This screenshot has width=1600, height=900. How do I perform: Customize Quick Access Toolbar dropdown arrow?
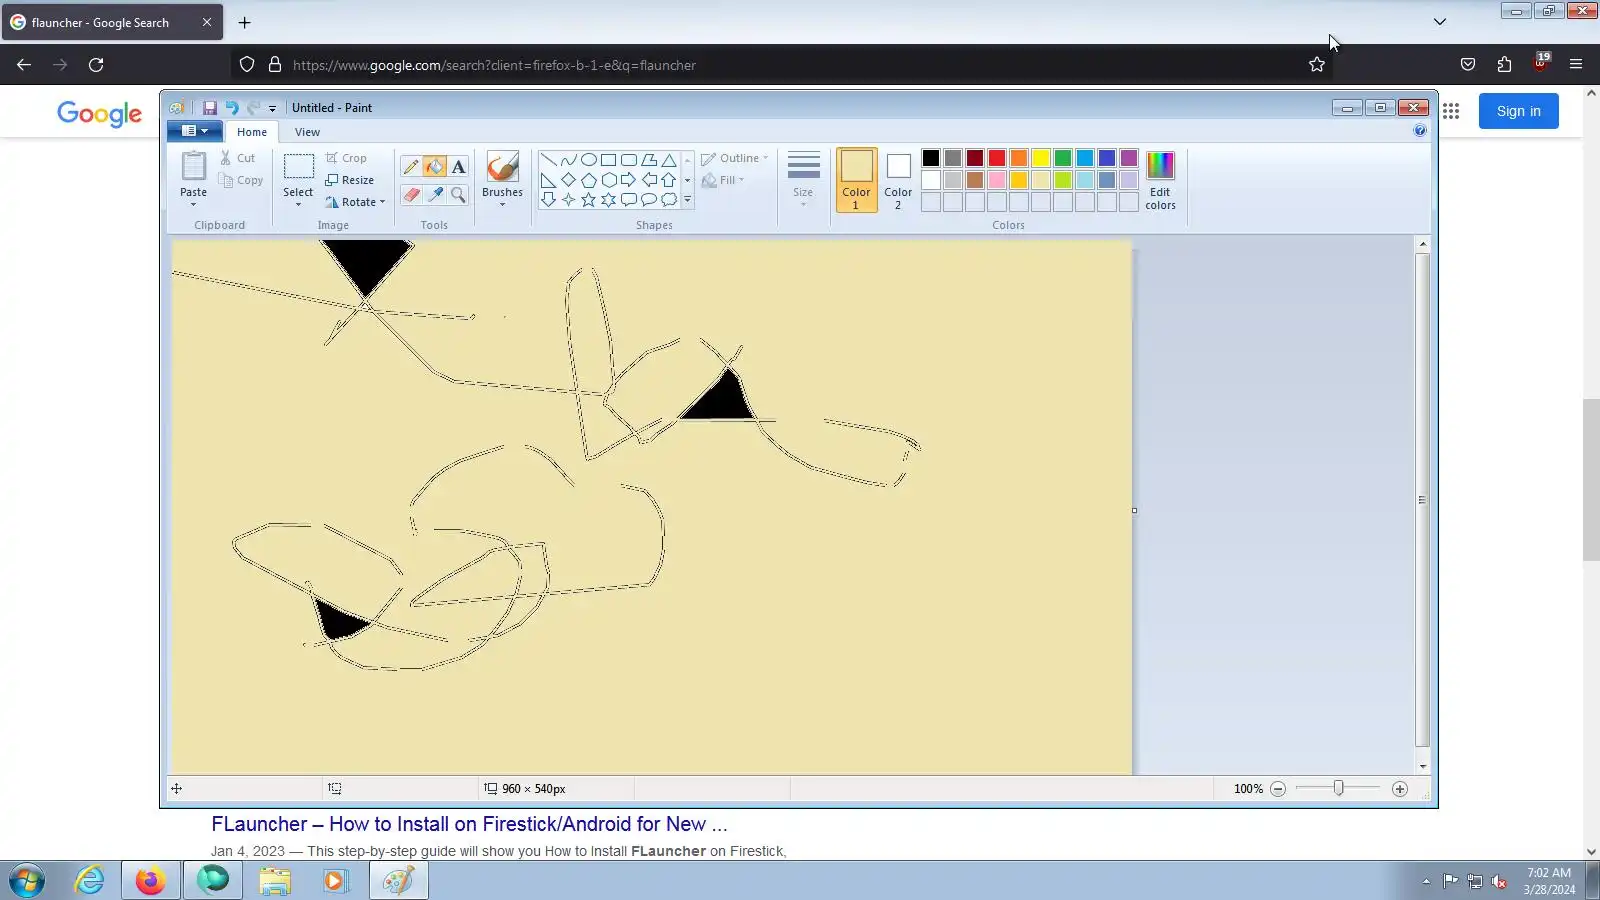pyautogui.click(x=272, y=109)
